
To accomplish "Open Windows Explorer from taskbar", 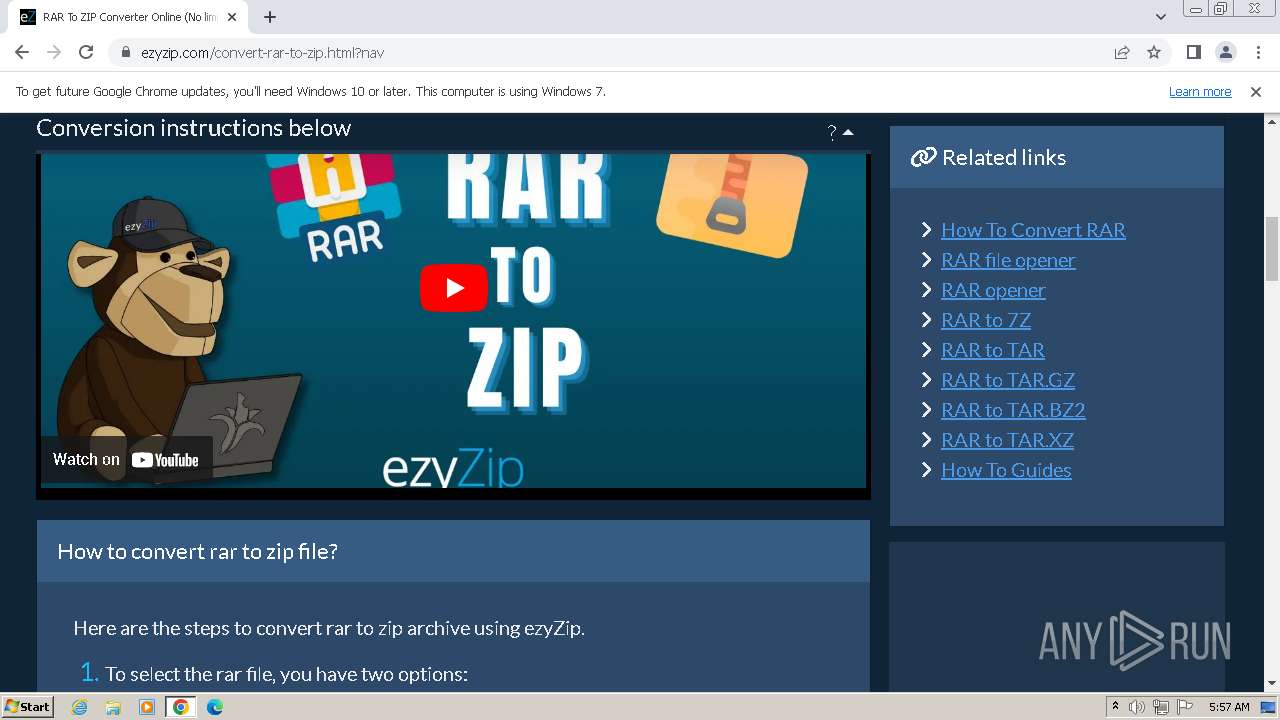I will pyautogui.click(x=113, y=707).
